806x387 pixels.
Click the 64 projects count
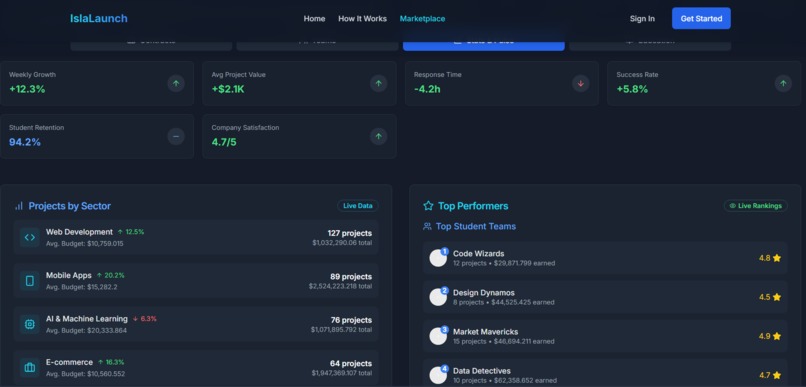[351, 363]
